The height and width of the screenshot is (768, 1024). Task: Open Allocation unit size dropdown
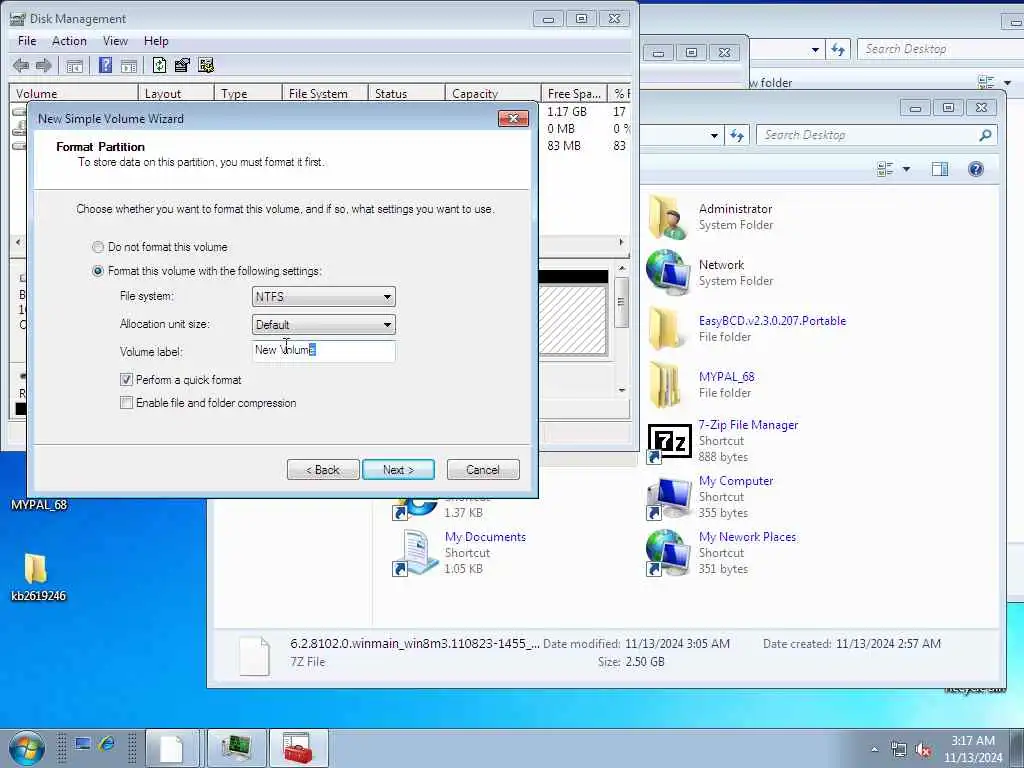(324, 325)
